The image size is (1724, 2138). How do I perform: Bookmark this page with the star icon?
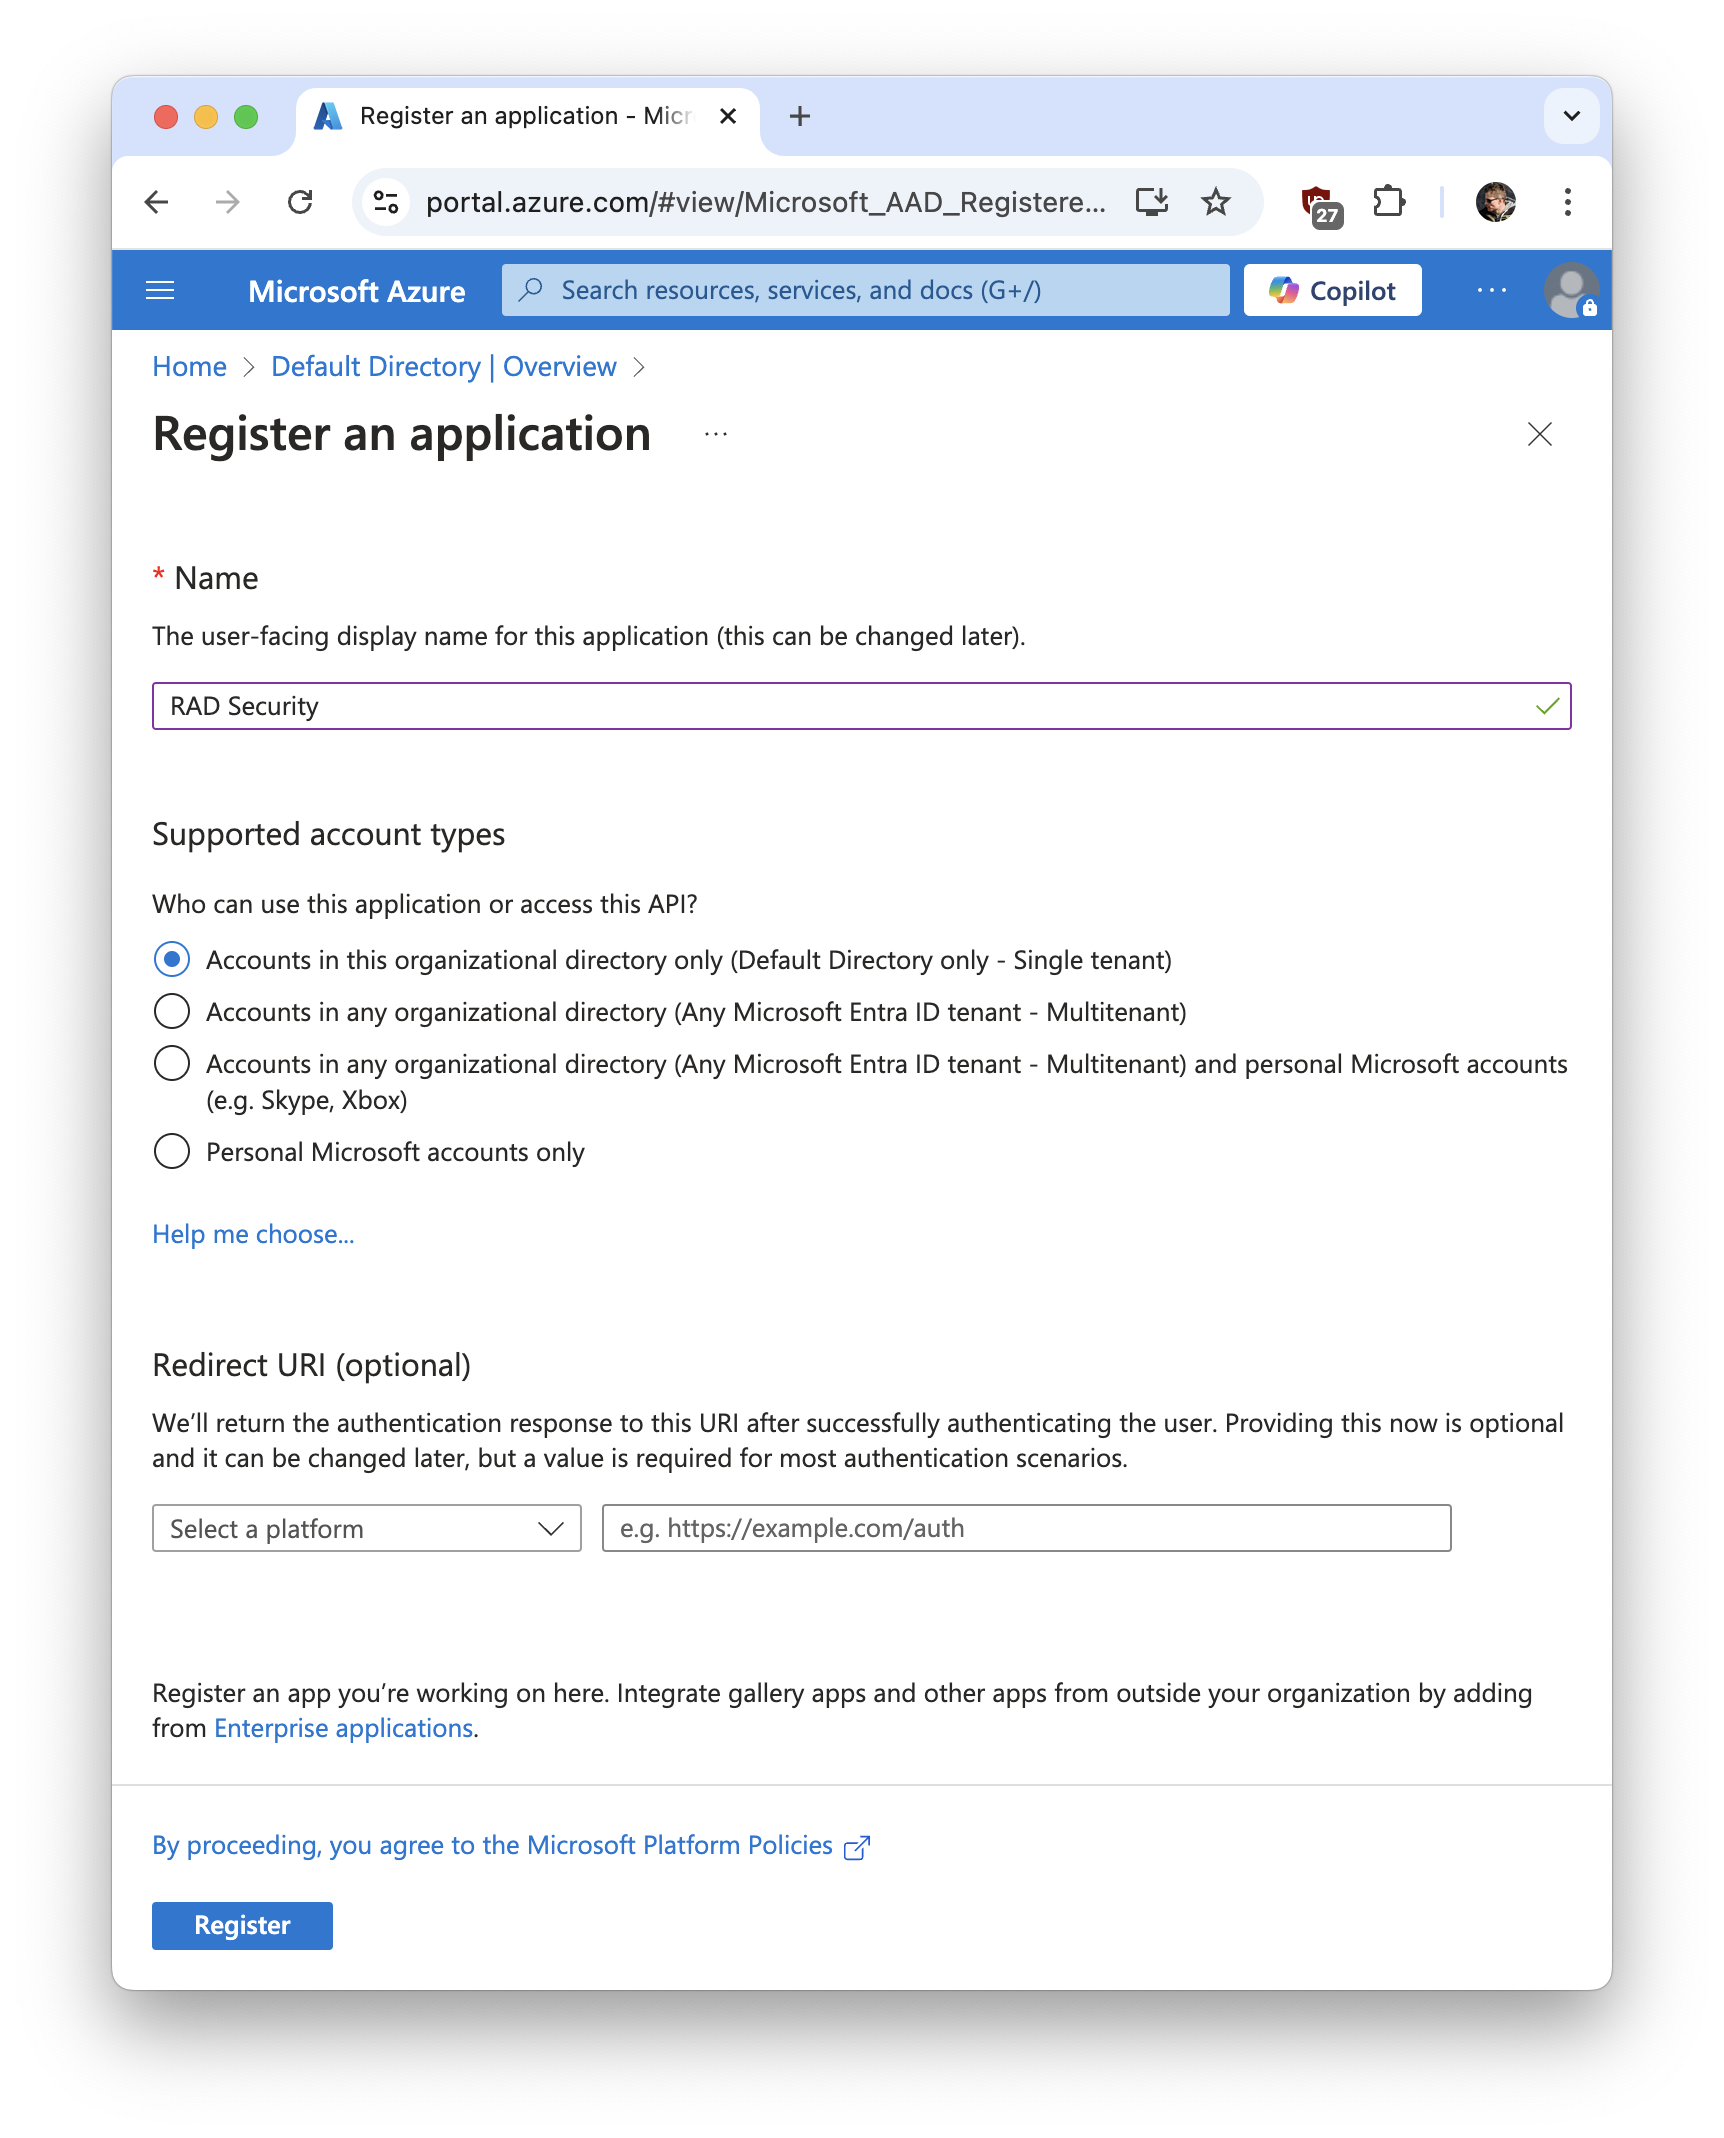pos(1216,201)
